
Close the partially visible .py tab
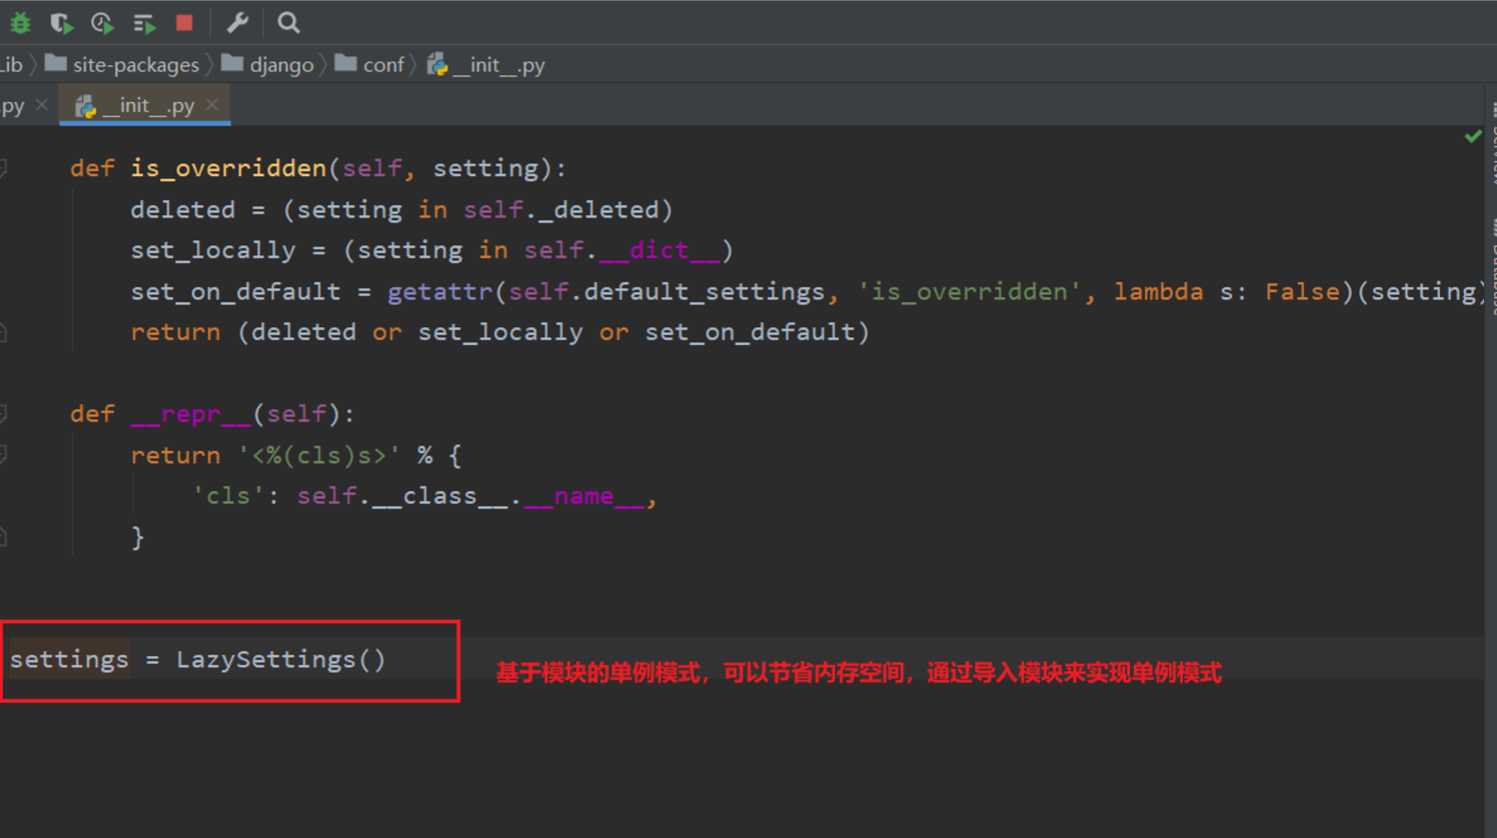[x=41, y=104]
